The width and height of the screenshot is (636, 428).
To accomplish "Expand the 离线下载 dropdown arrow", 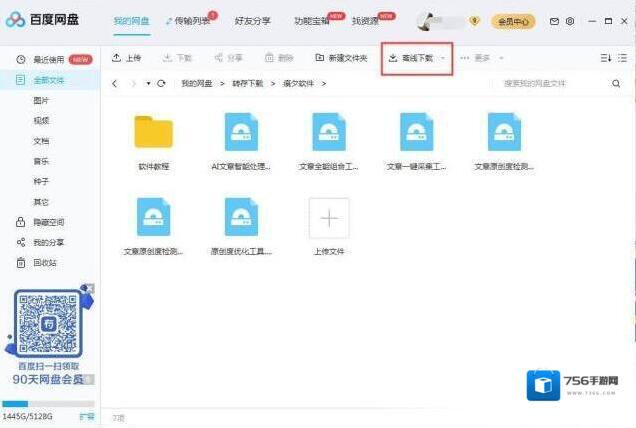I will (x=443, y=58).
